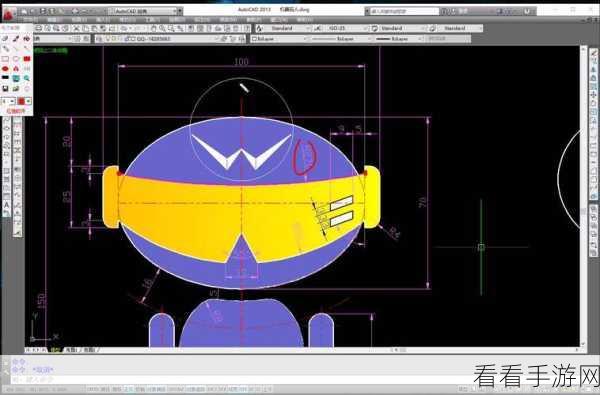Viewport: 600px width, 395px height.
Task: Switch to the 布局2 layout tab
Action: click(x=90, y=349)
